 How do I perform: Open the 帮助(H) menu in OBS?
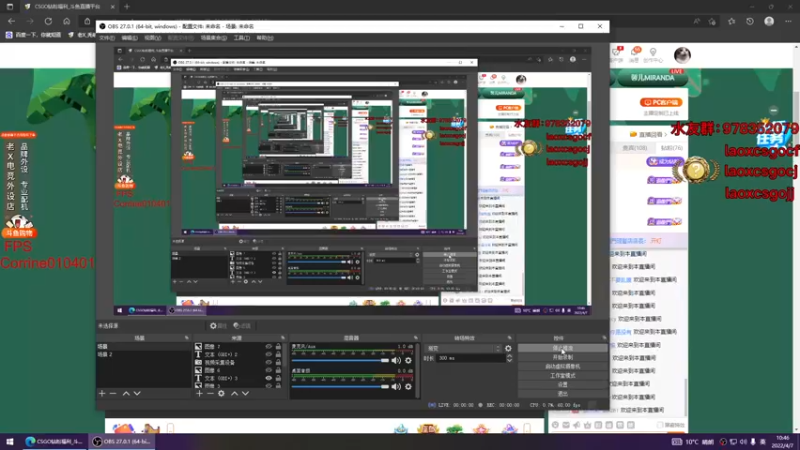[x=265, y=38]
